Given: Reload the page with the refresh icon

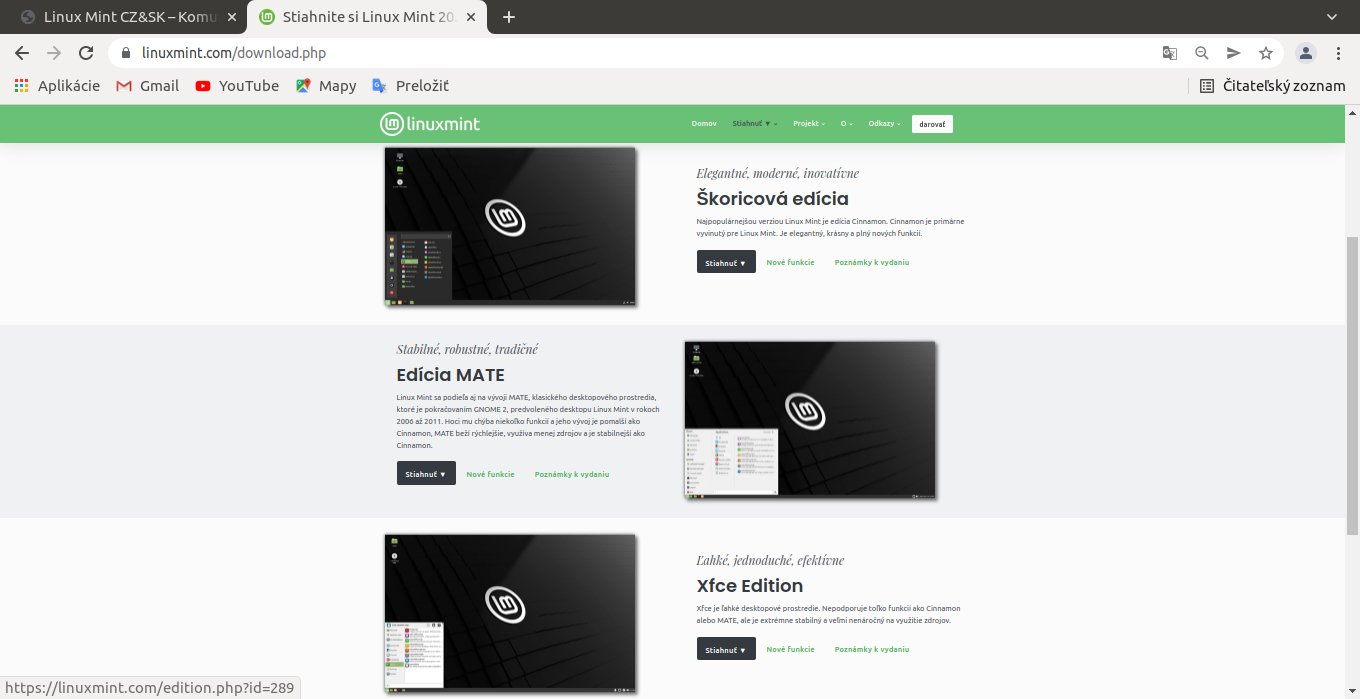Looking at the screenshot, I should [86, 53].
